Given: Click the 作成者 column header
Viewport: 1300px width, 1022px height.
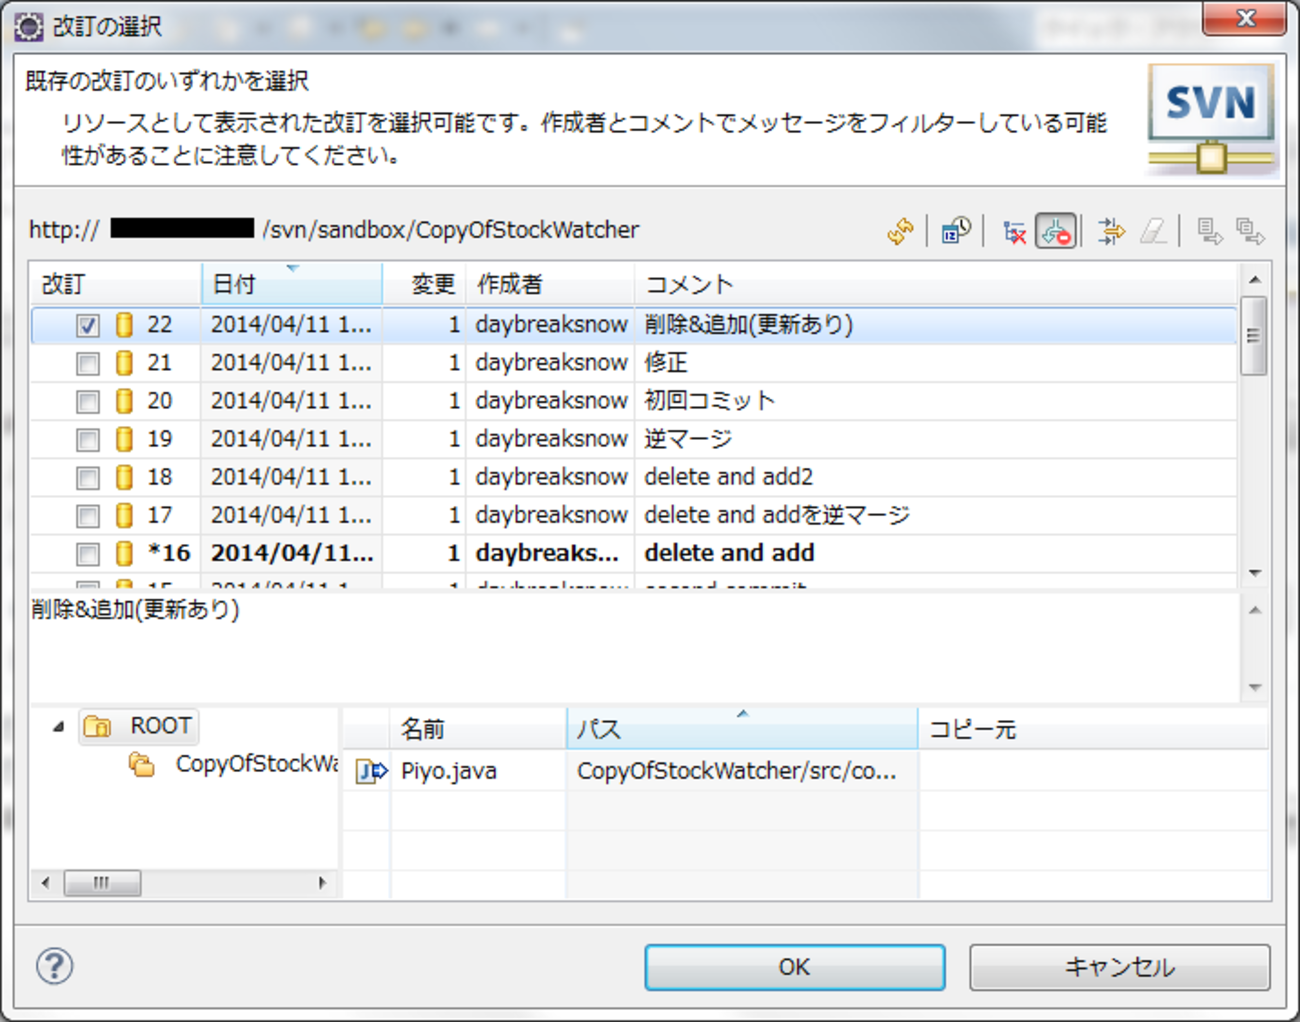Looking at the screenshot, I should pyautogui.click(x=550, y=285).
